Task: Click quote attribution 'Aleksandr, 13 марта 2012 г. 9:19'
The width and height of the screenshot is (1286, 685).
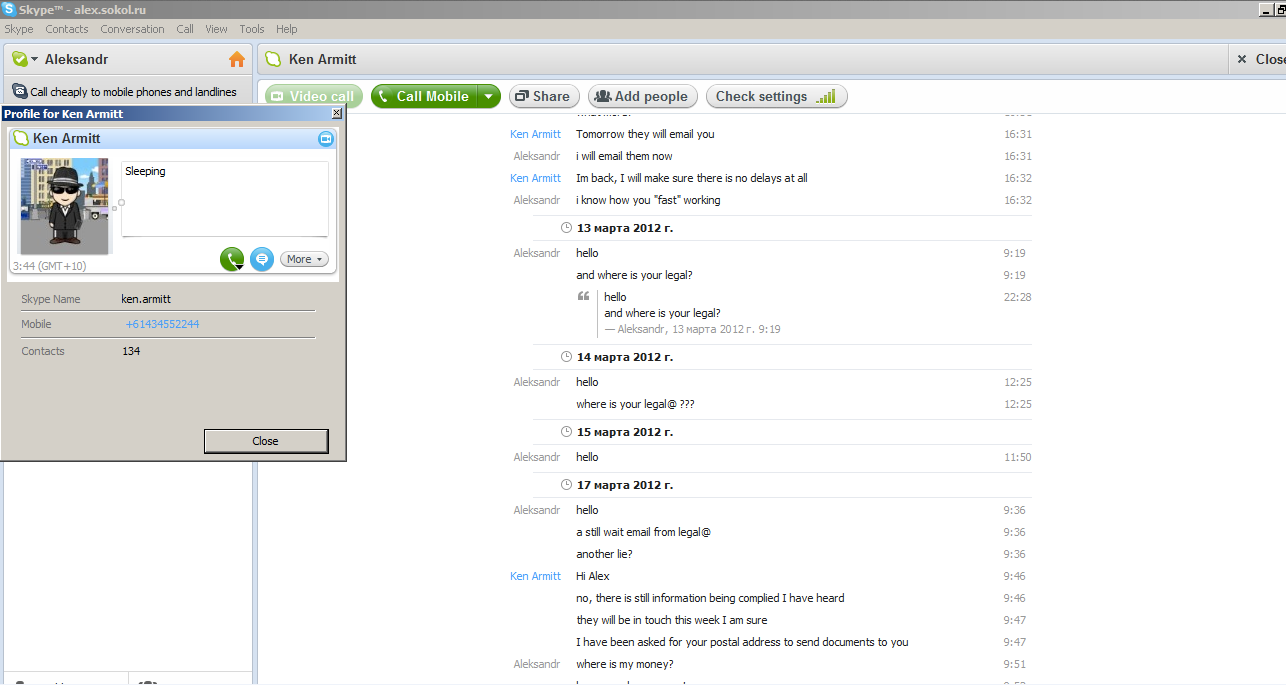Action: pos(692,329)
